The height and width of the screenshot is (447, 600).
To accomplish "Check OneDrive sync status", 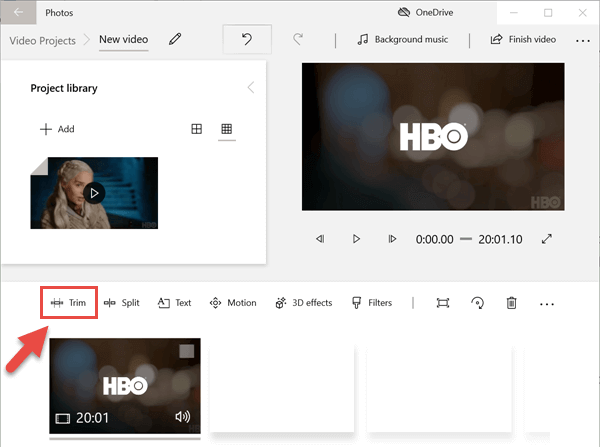I will [425, 13].
